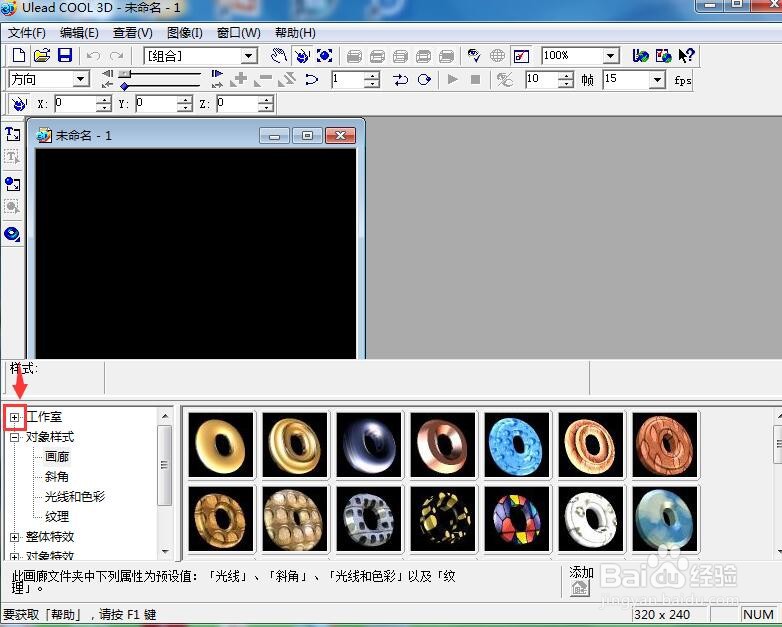The width and height of the screenshot is (782, 627).
Task: Open the 查看(V) menu
Action: (x=133, y=33)
